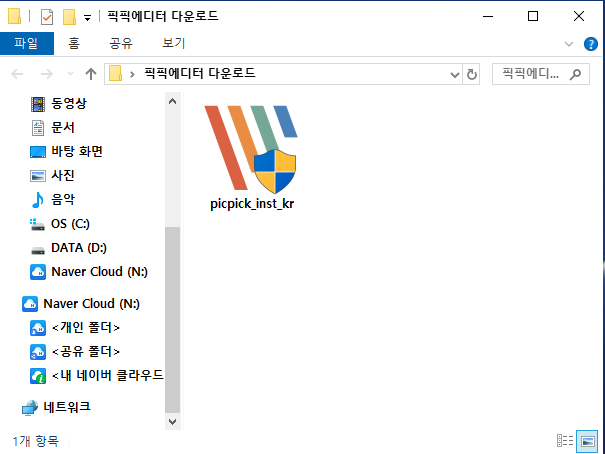Image resolution: width=605 pixels, height=454 pixels.
Task: Open the recent locations dropdown arrow
Action: click(70, 73)
